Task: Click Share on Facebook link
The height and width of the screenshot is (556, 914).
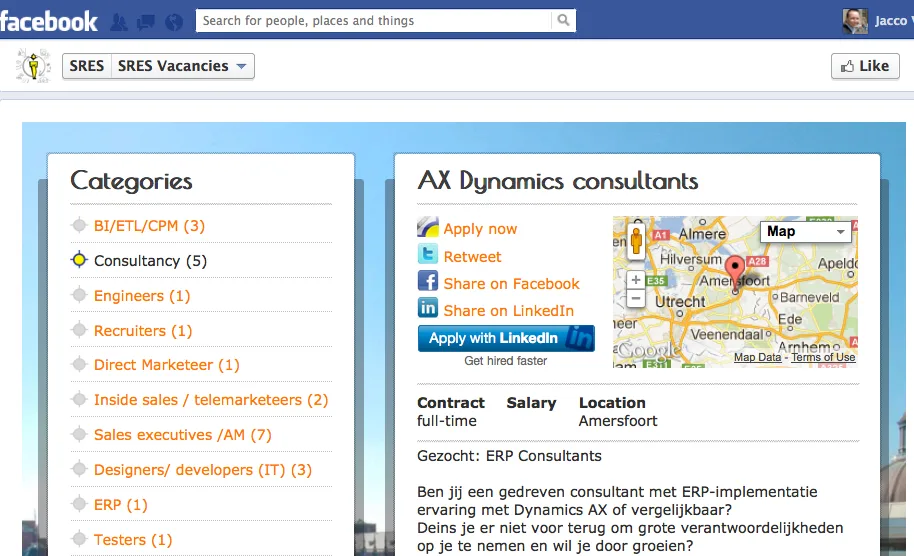Action: [511, 283]
